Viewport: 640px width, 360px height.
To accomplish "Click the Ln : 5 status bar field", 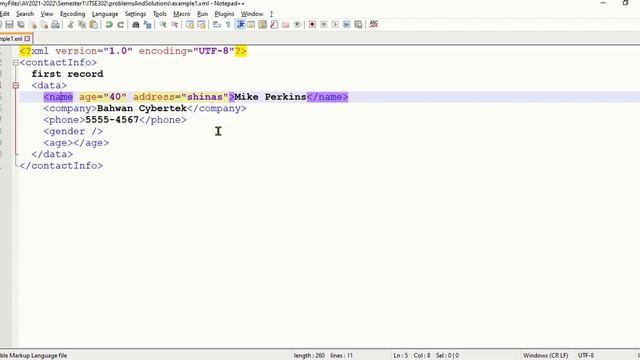I will point(400,356).
